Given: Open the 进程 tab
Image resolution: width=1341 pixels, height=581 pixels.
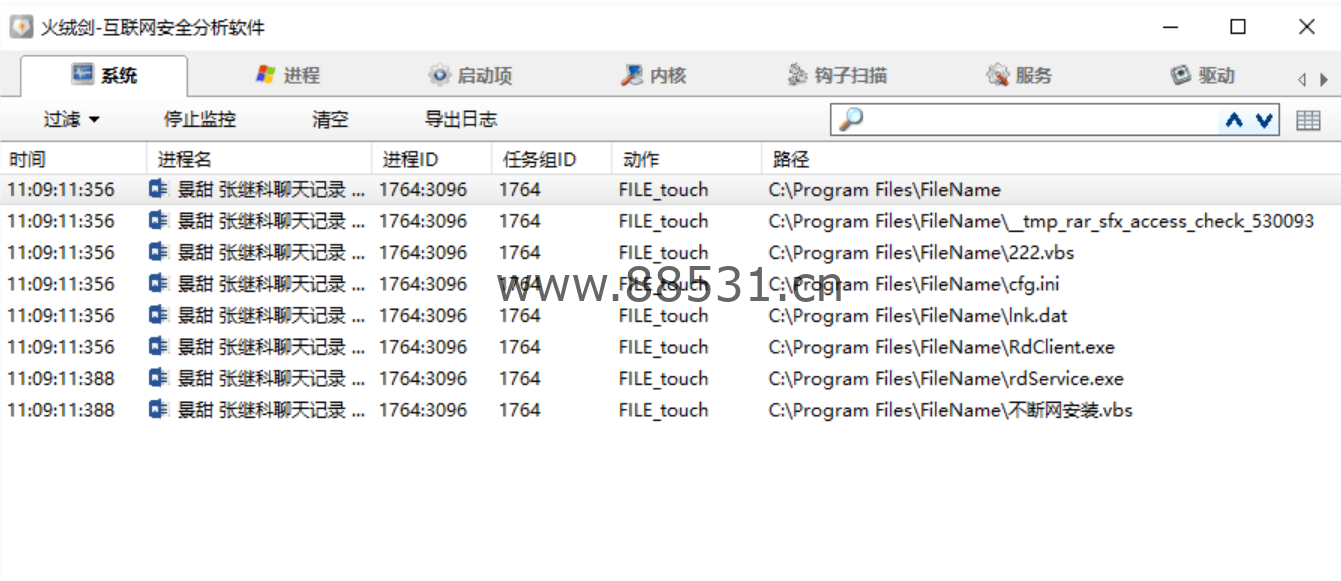Looking at the screenshot, I should pos(288,75).
